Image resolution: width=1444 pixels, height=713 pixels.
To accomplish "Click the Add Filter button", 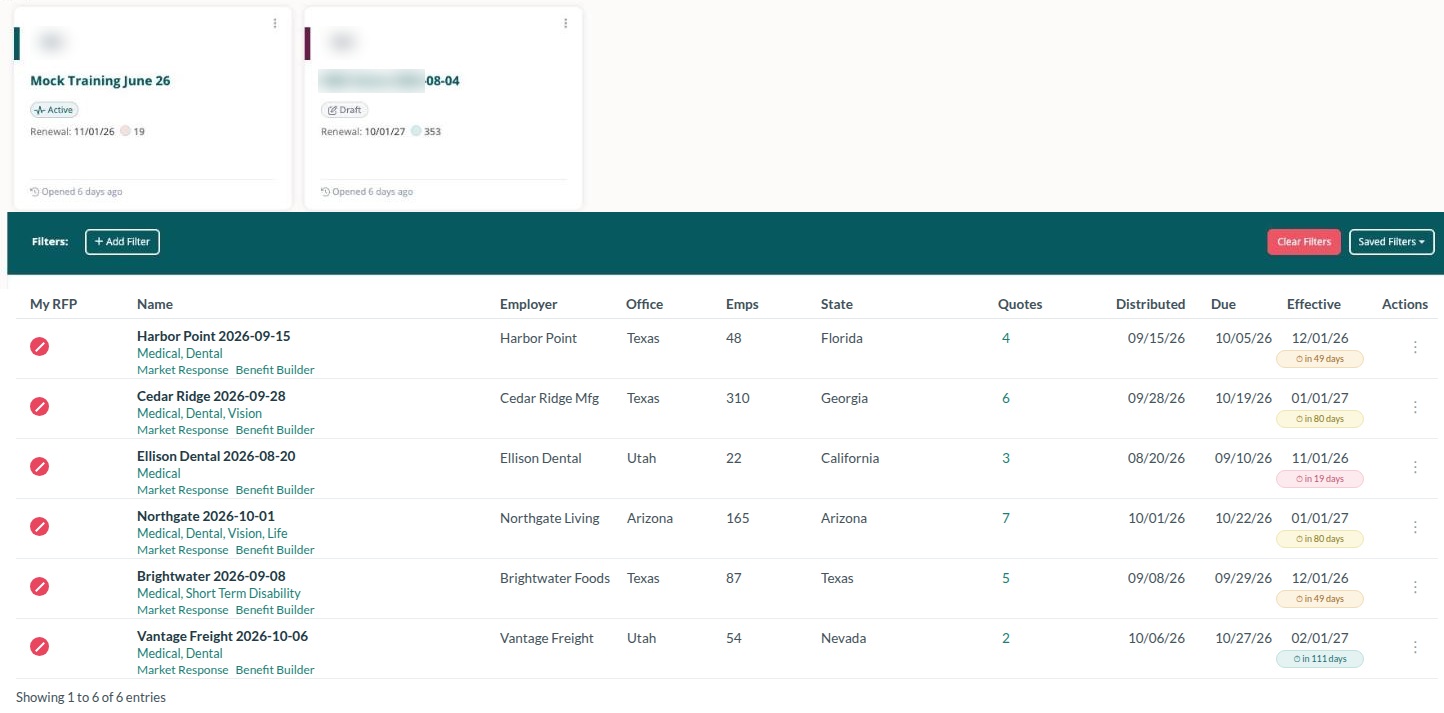I will (x=122, y=242).
